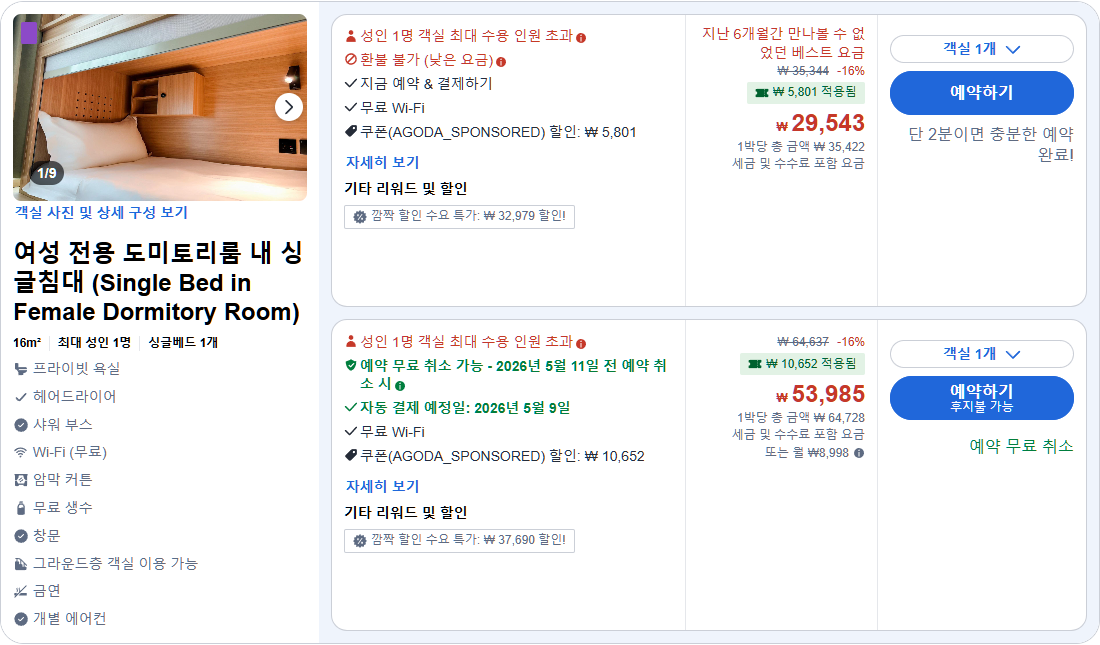Click the info icon beside 환불 불가
1100x645 pixels.
(503, 60)
